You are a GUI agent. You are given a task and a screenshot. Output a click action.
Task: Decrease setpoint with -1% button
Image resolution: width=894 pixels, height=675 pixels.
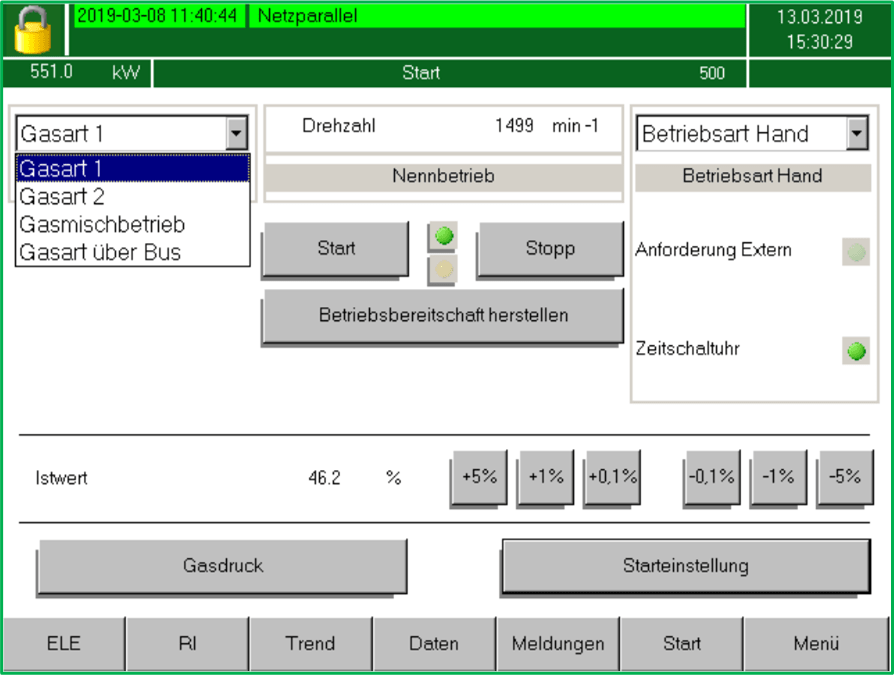point(777,478)
